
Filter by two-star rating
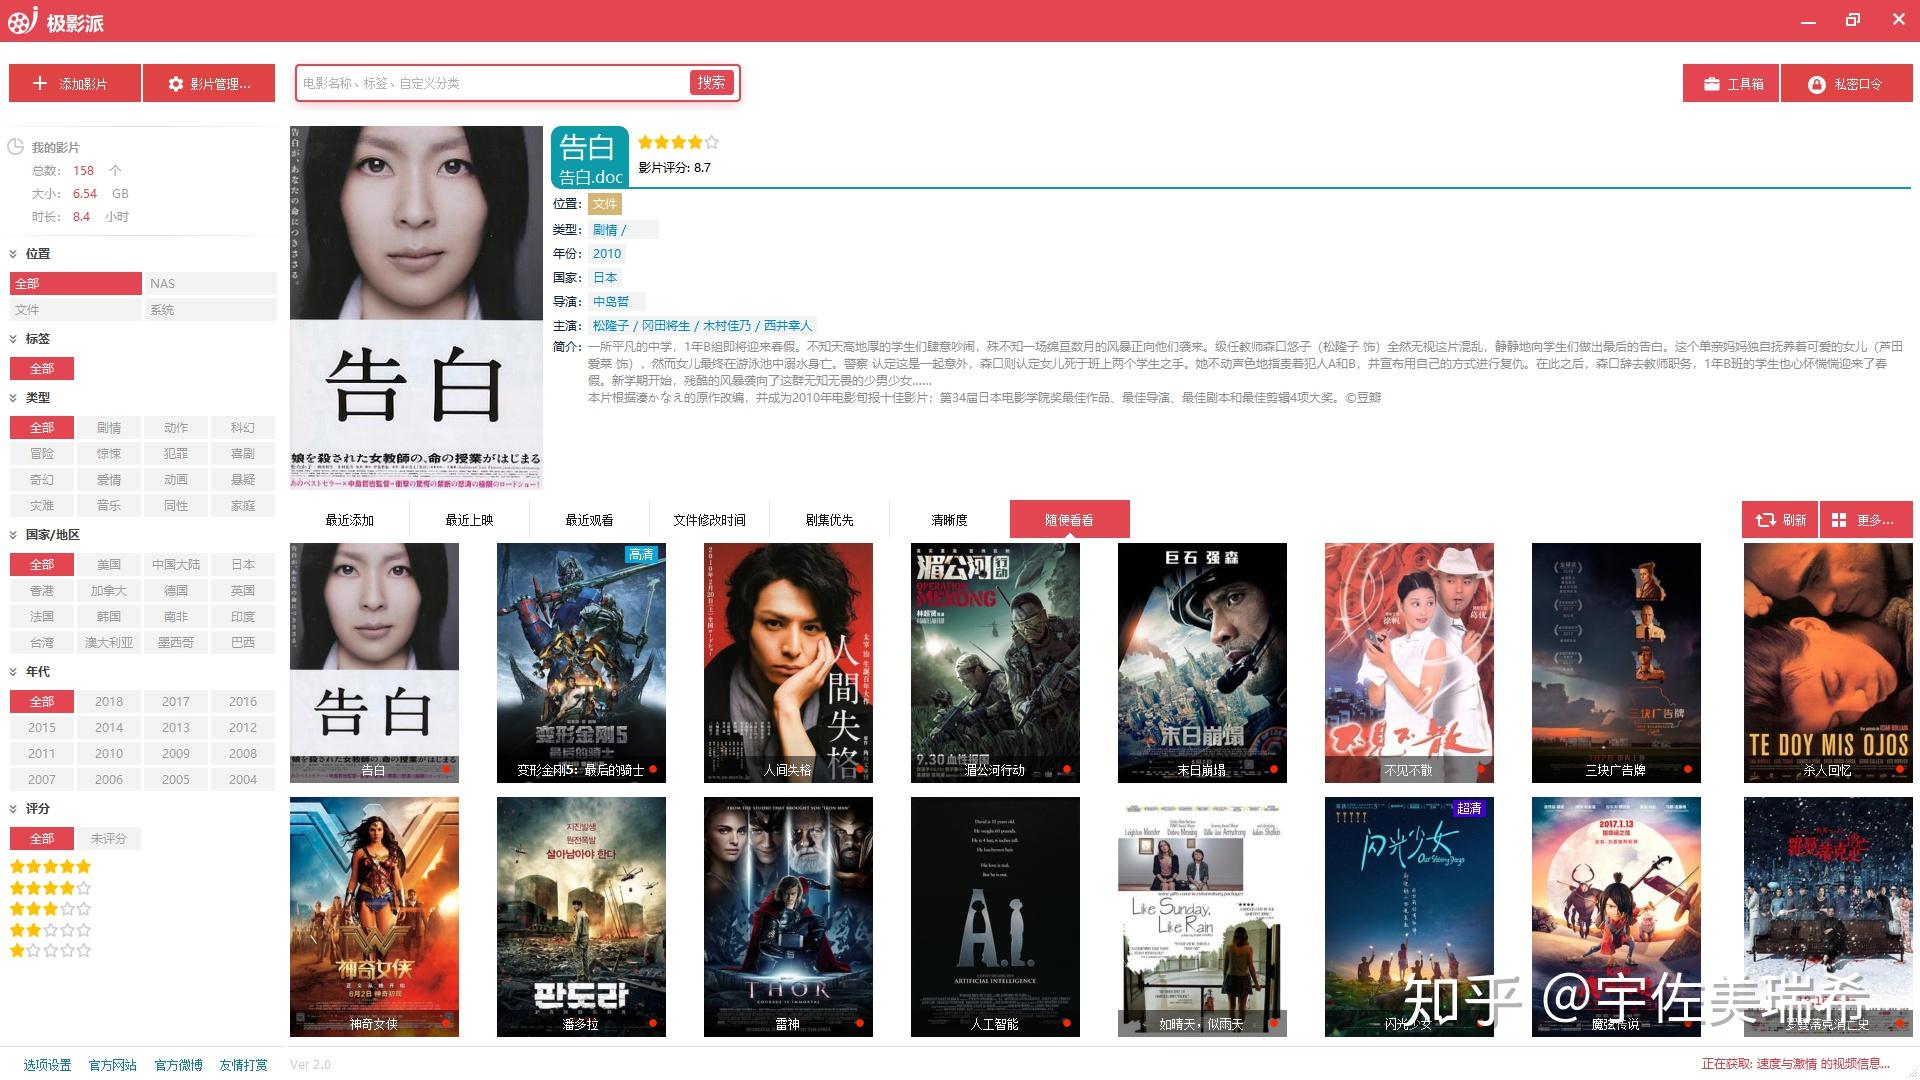[x=51, y=930]
